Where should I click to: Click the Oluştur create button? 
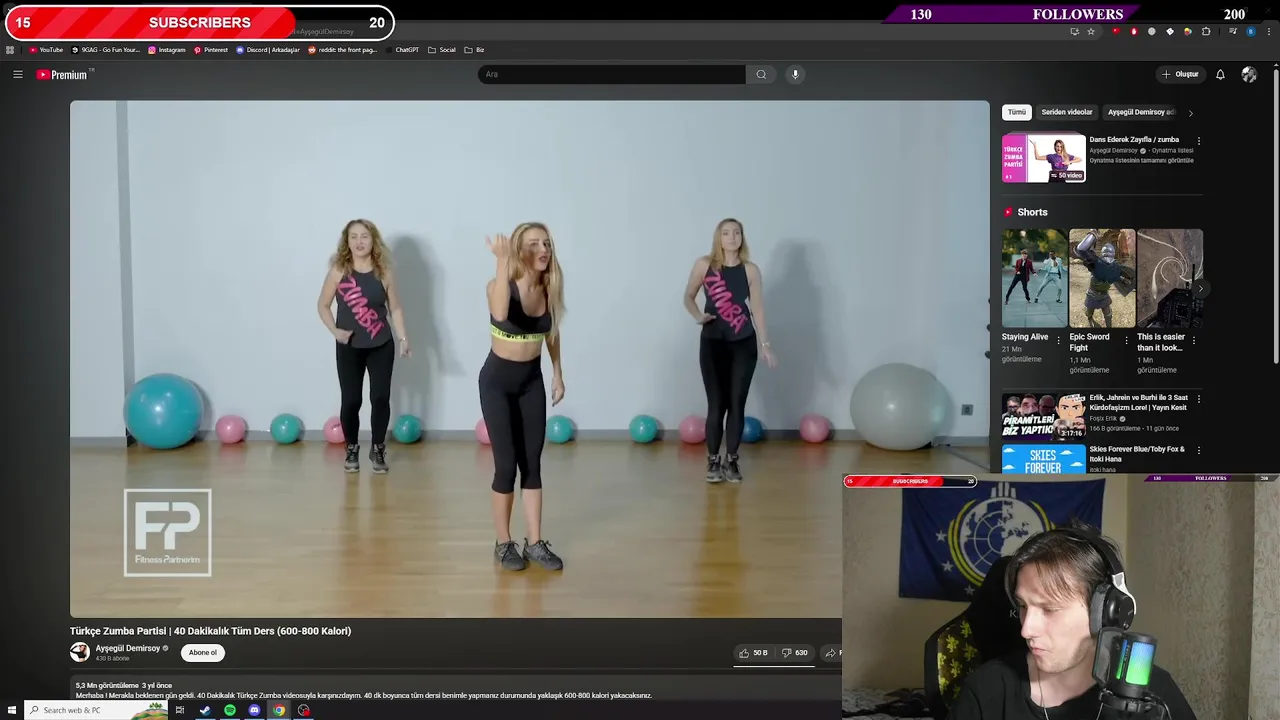(x=1181, y=74)
